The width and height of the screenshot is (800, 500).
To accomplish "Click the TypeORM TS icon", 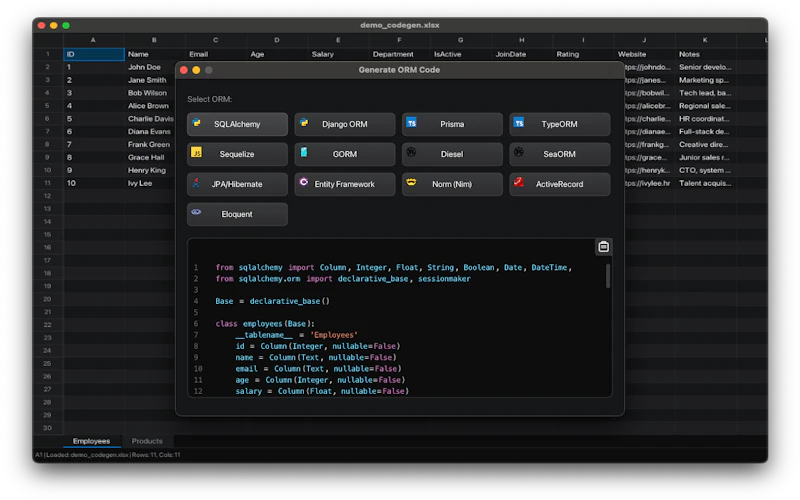I will pos(519,123).
